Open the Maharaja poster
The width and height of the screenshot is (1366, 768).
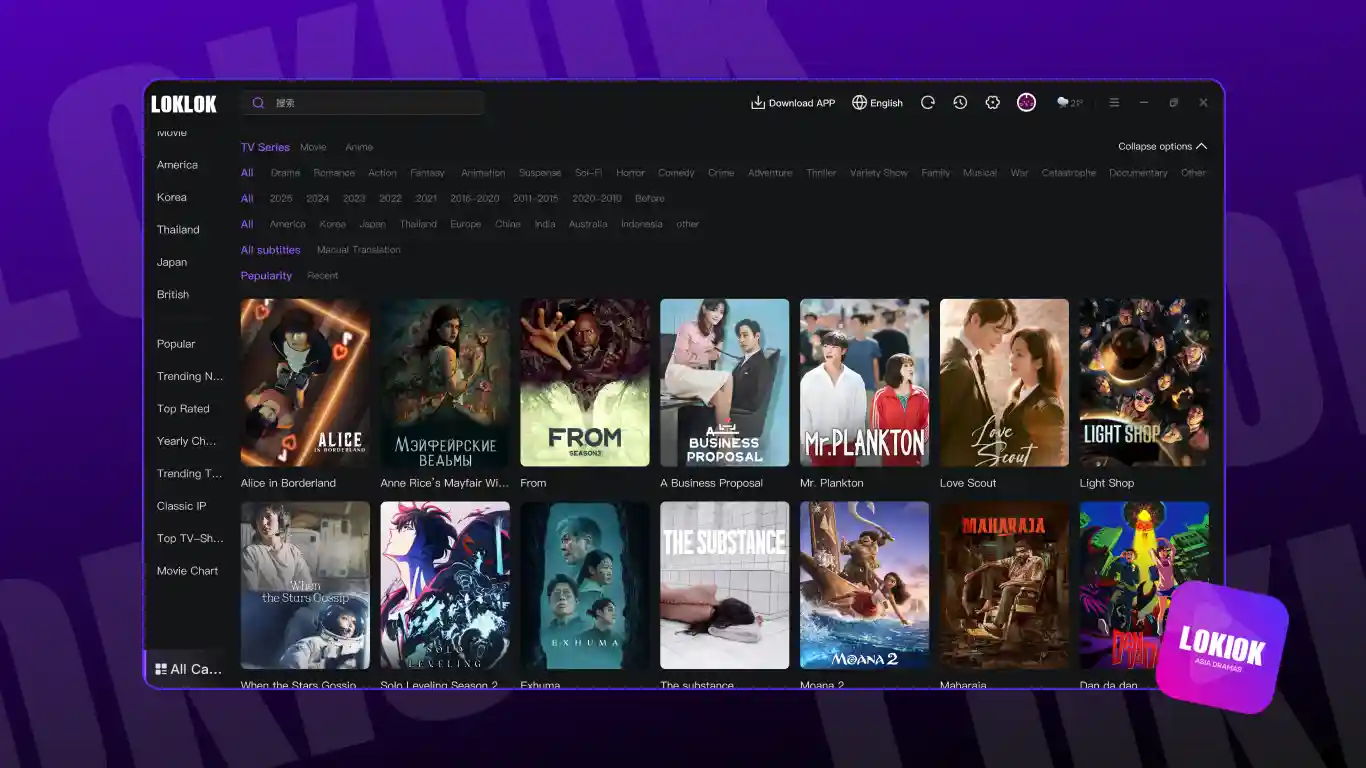(1005, 585)
